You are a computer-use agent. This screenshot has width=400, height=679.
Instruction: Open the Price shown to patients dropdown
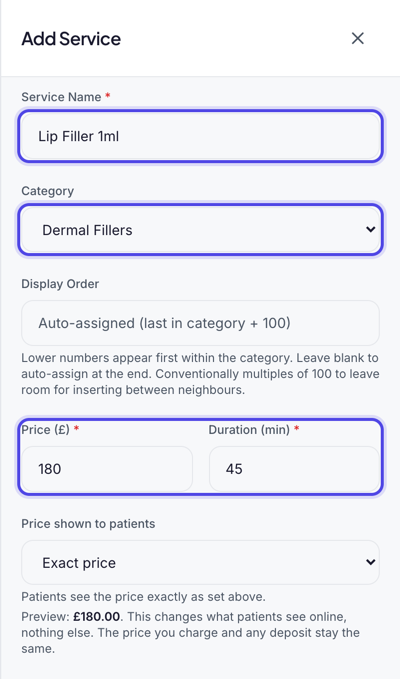(x=200, y=563)
